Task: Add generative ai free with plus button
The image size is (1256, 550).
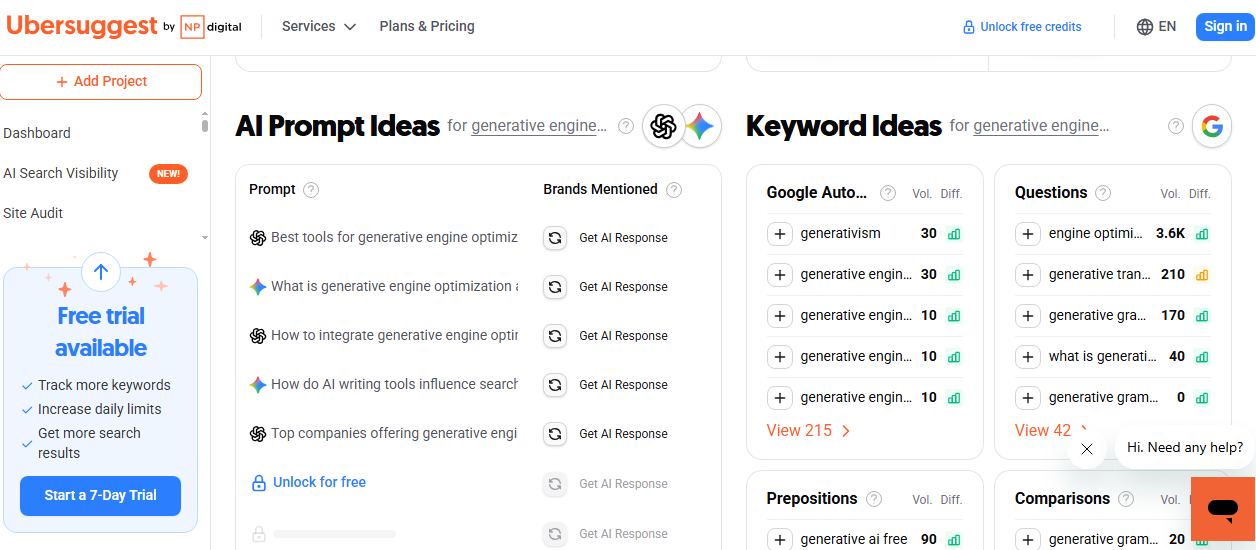Action: tap(780, 539)
